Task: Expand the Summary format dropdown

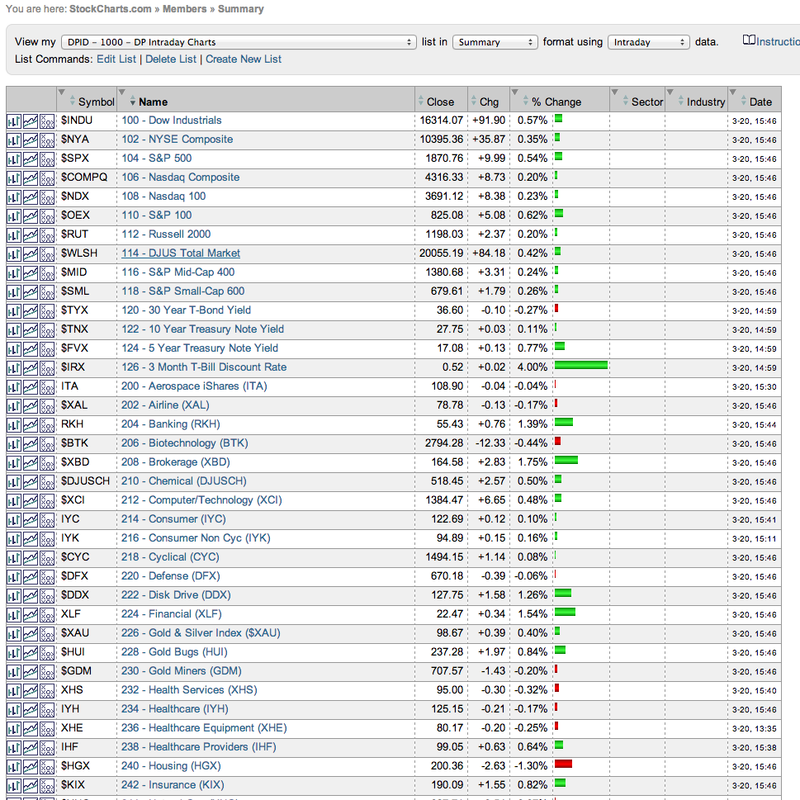Action: 494,42
